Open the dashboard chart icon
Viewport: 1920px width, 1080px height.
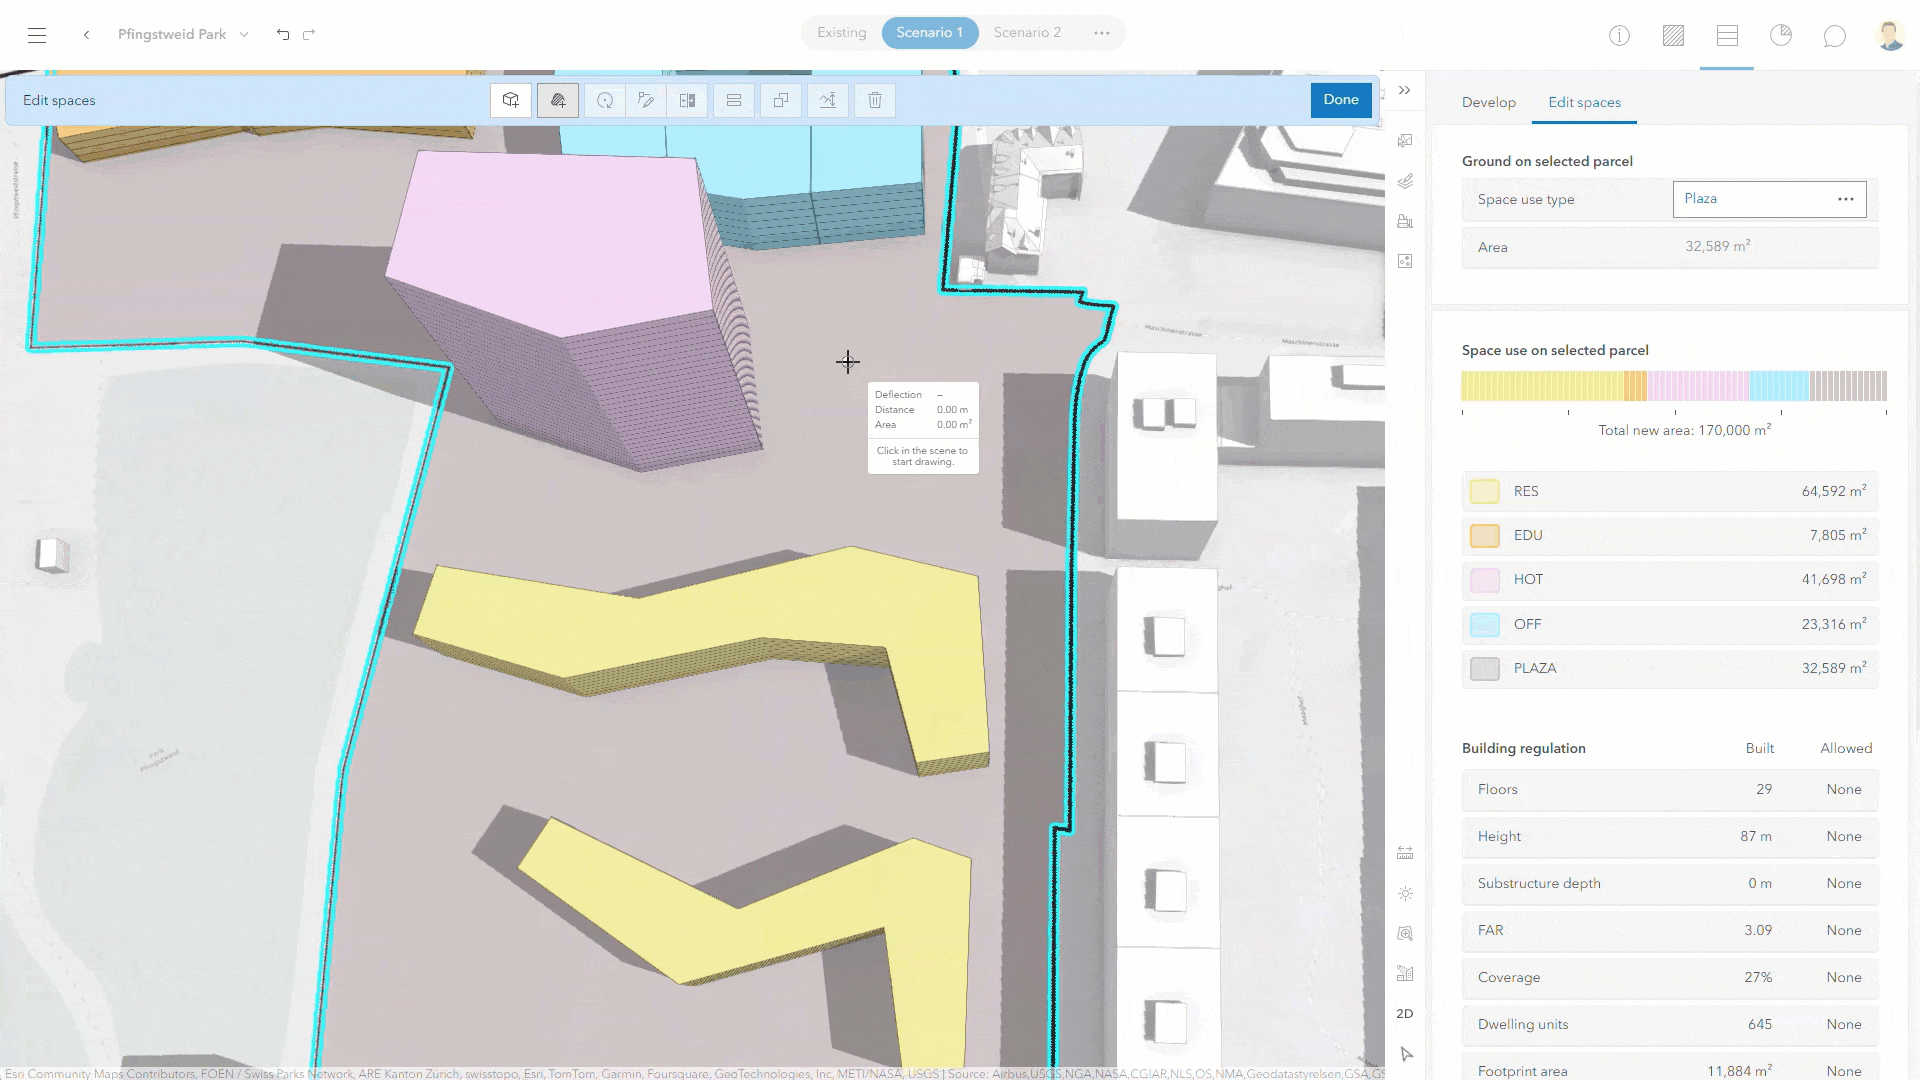click(x=1780, y=36)
